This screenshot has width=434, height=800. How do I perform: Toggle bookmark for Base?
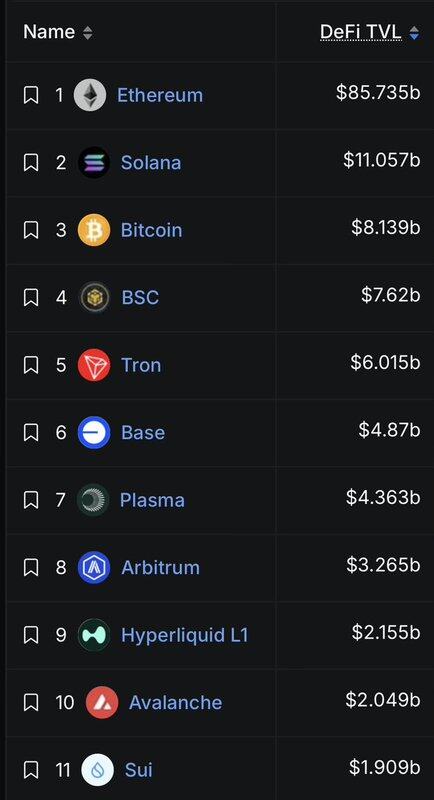click(31, 433)
